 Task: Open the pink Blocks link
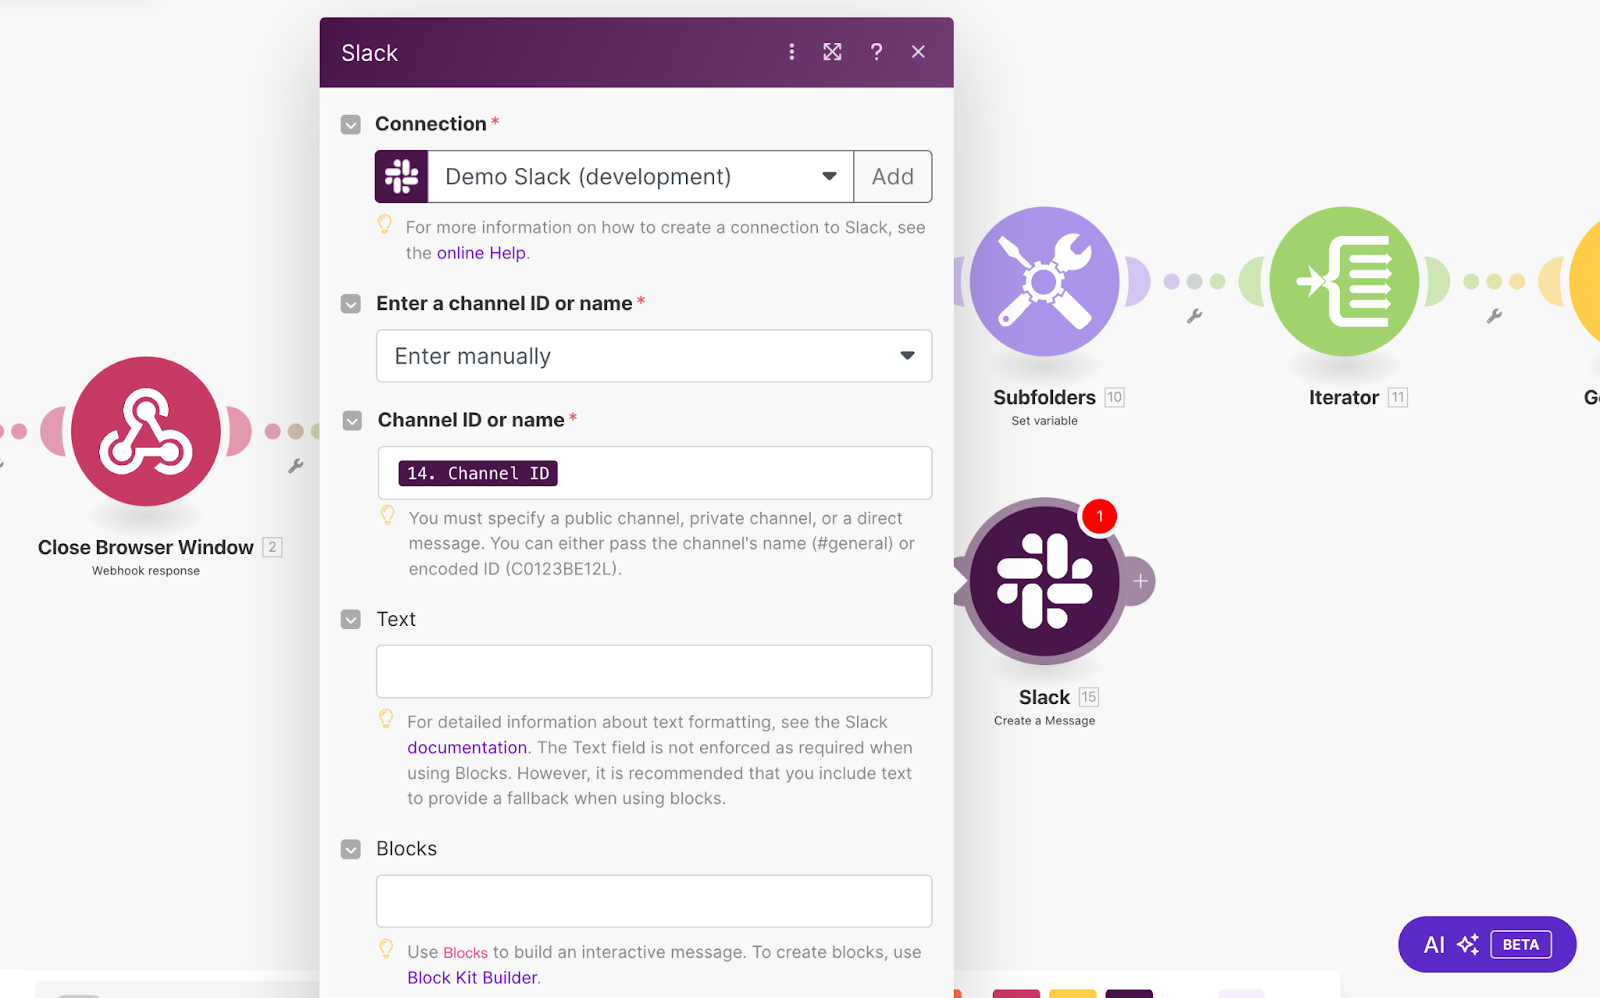point(465,953)
